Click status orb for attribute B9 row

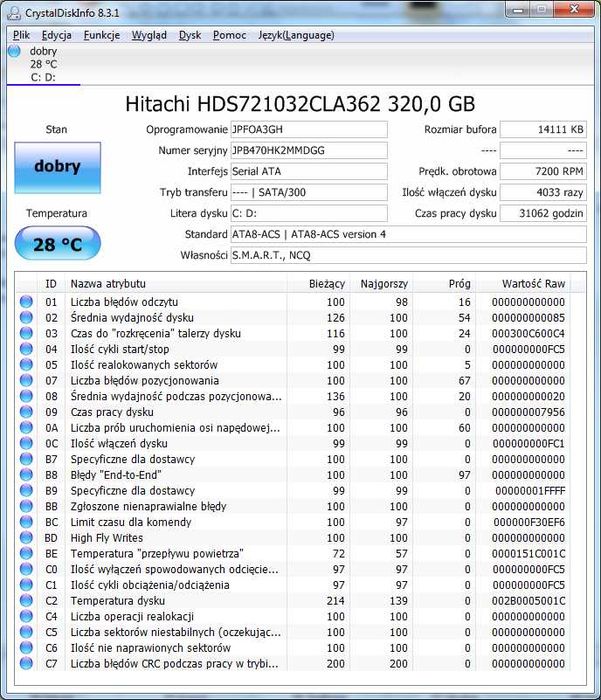pos(26,491)
